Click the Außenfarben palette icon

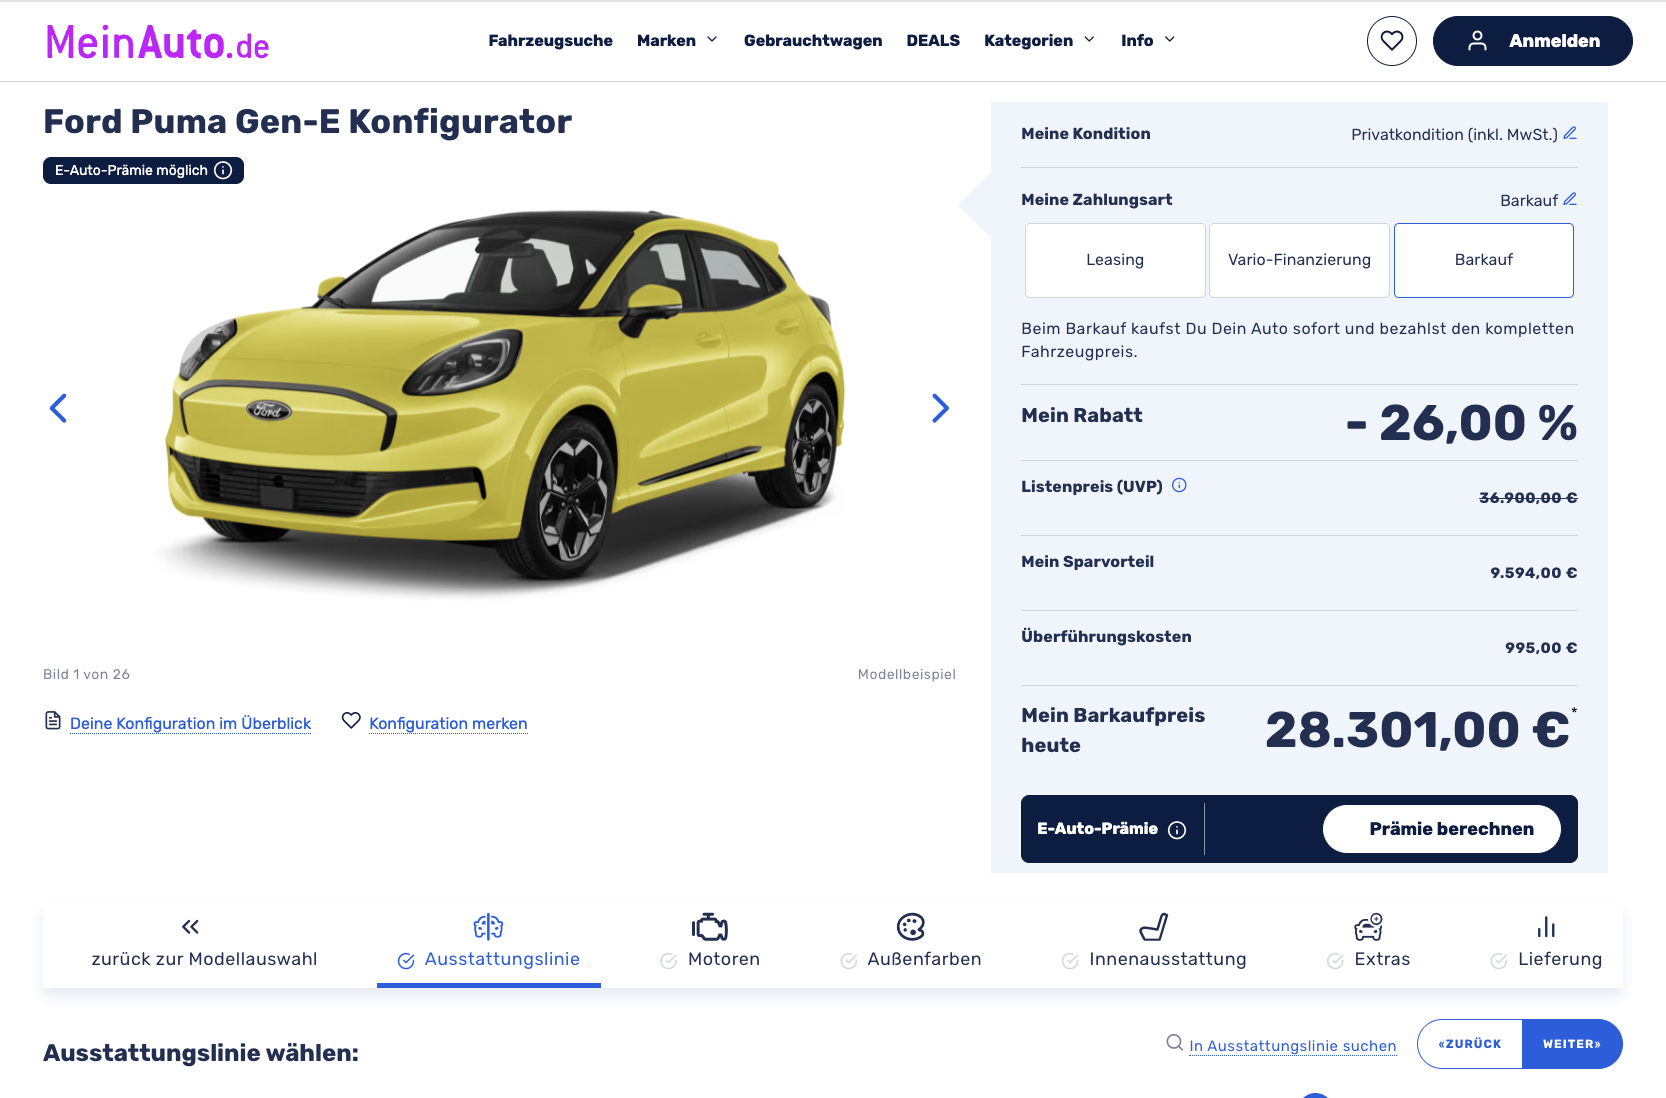tap(911, 927)
